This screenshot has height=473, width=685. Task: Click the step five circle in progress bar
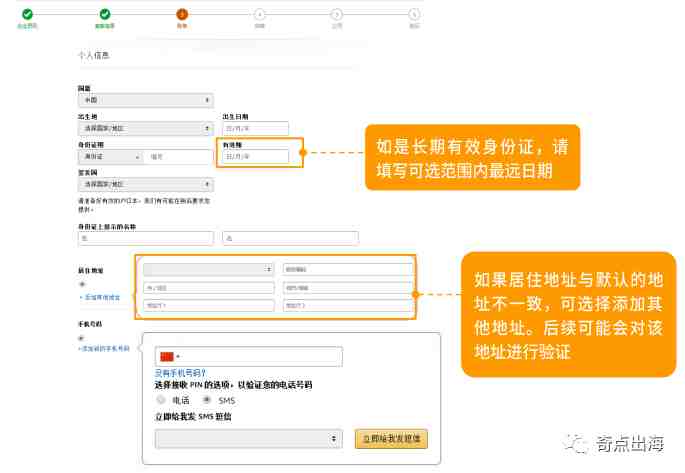(336, 14)
